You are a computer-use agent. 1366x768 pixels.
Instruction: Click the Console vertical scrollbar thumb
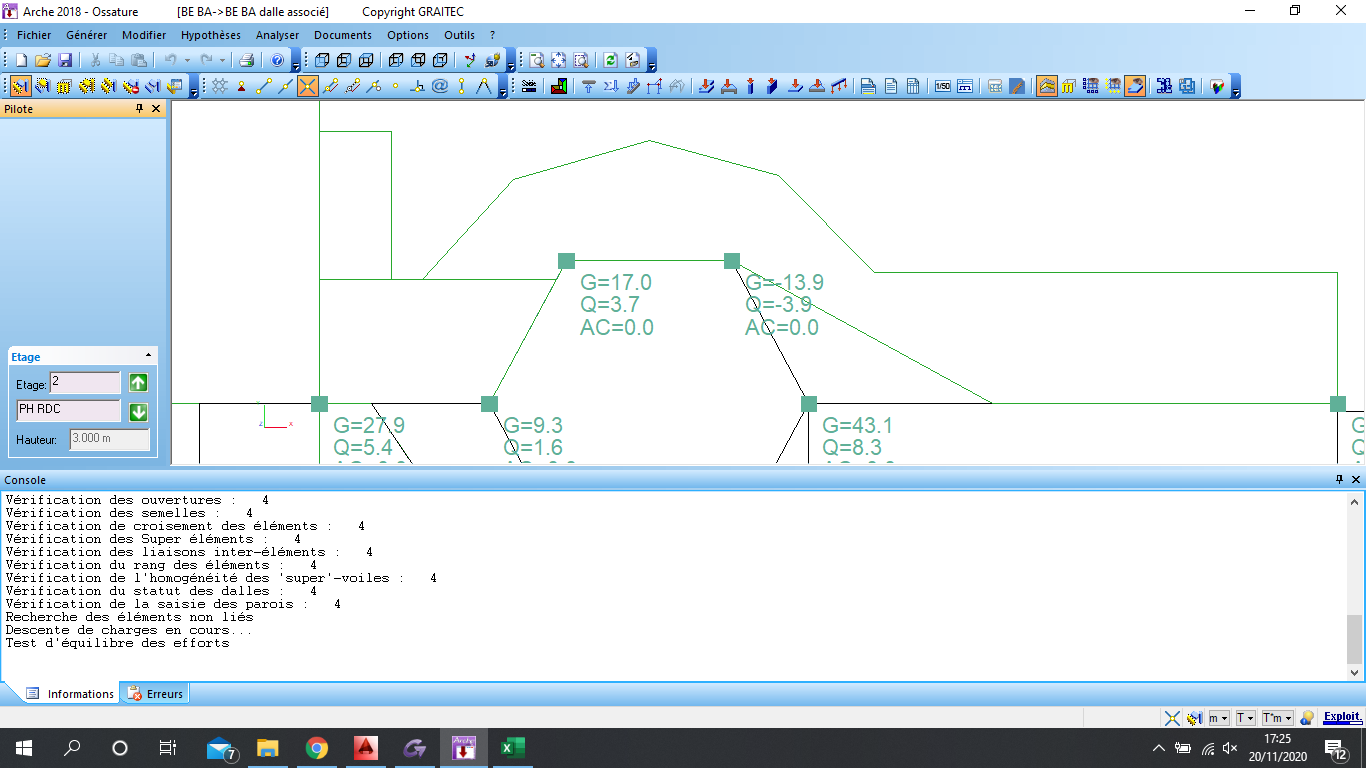point(1355,640)
